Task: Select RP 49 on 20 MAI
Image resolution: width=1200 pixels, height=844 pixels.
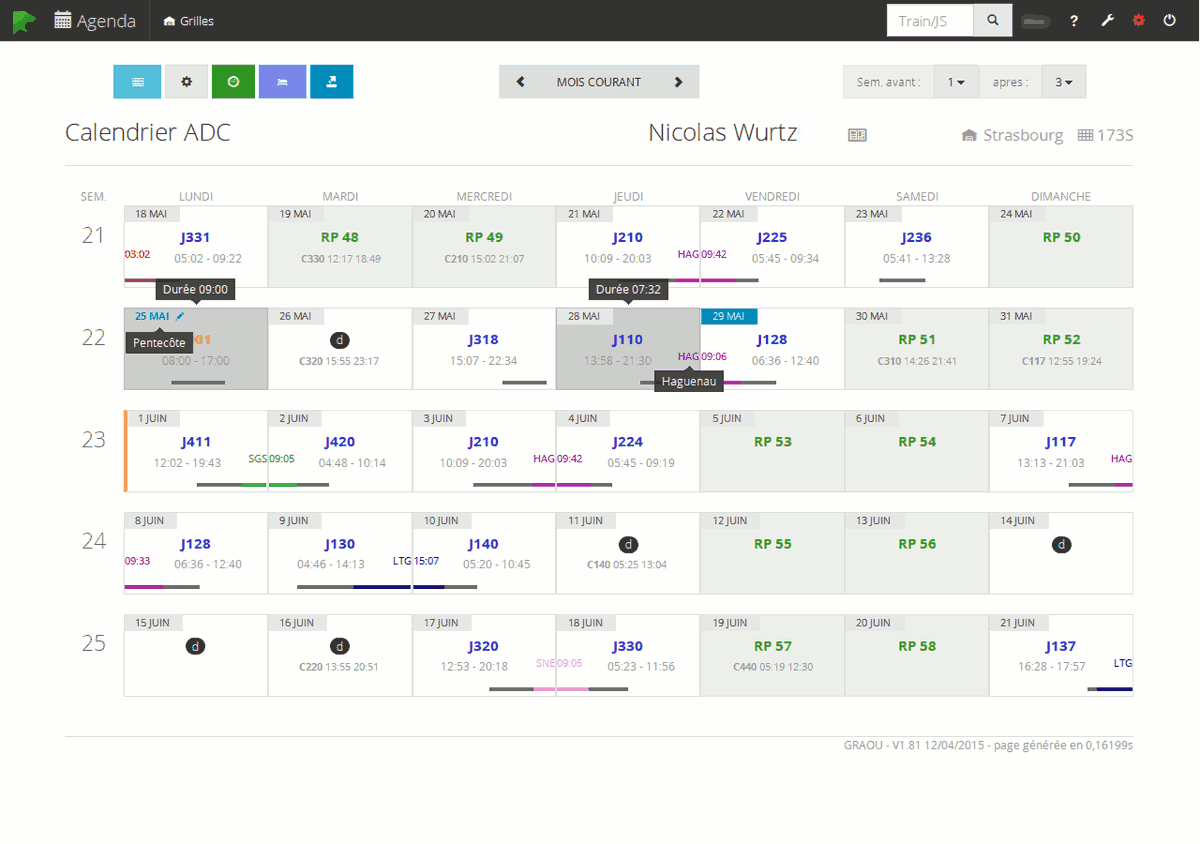Action: pos(484,237)
